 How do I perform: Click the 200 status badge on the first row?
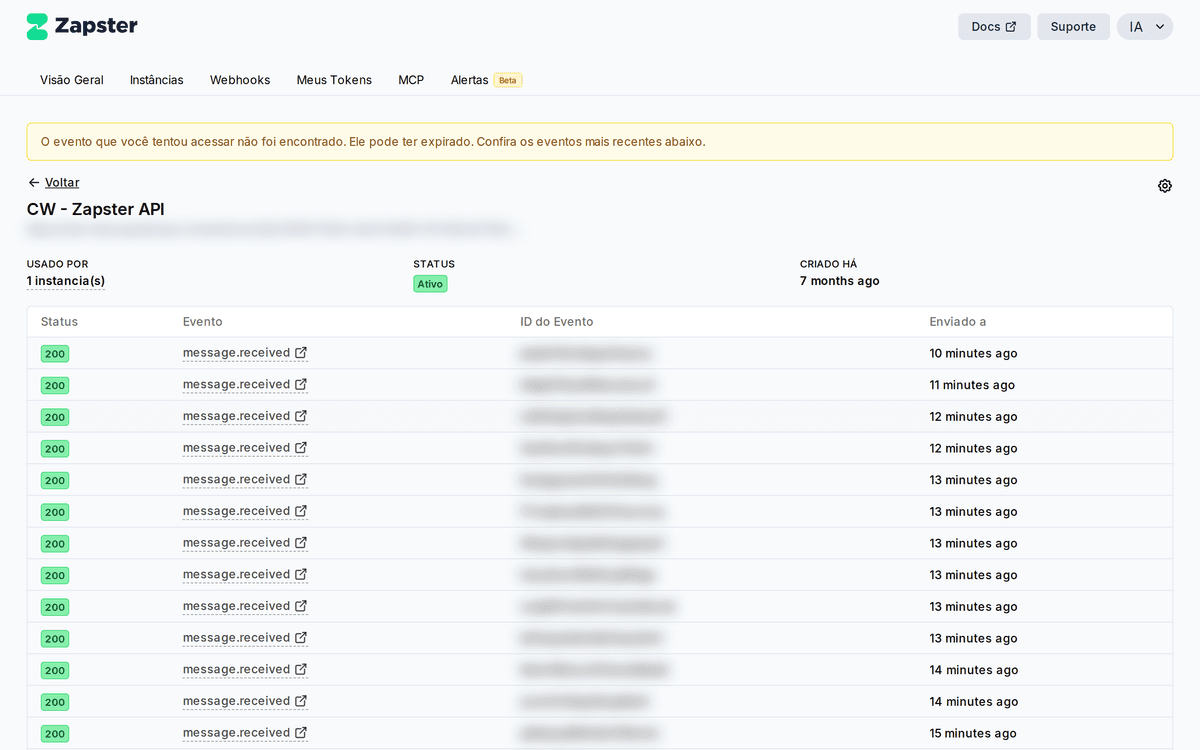tap(55, 353)
